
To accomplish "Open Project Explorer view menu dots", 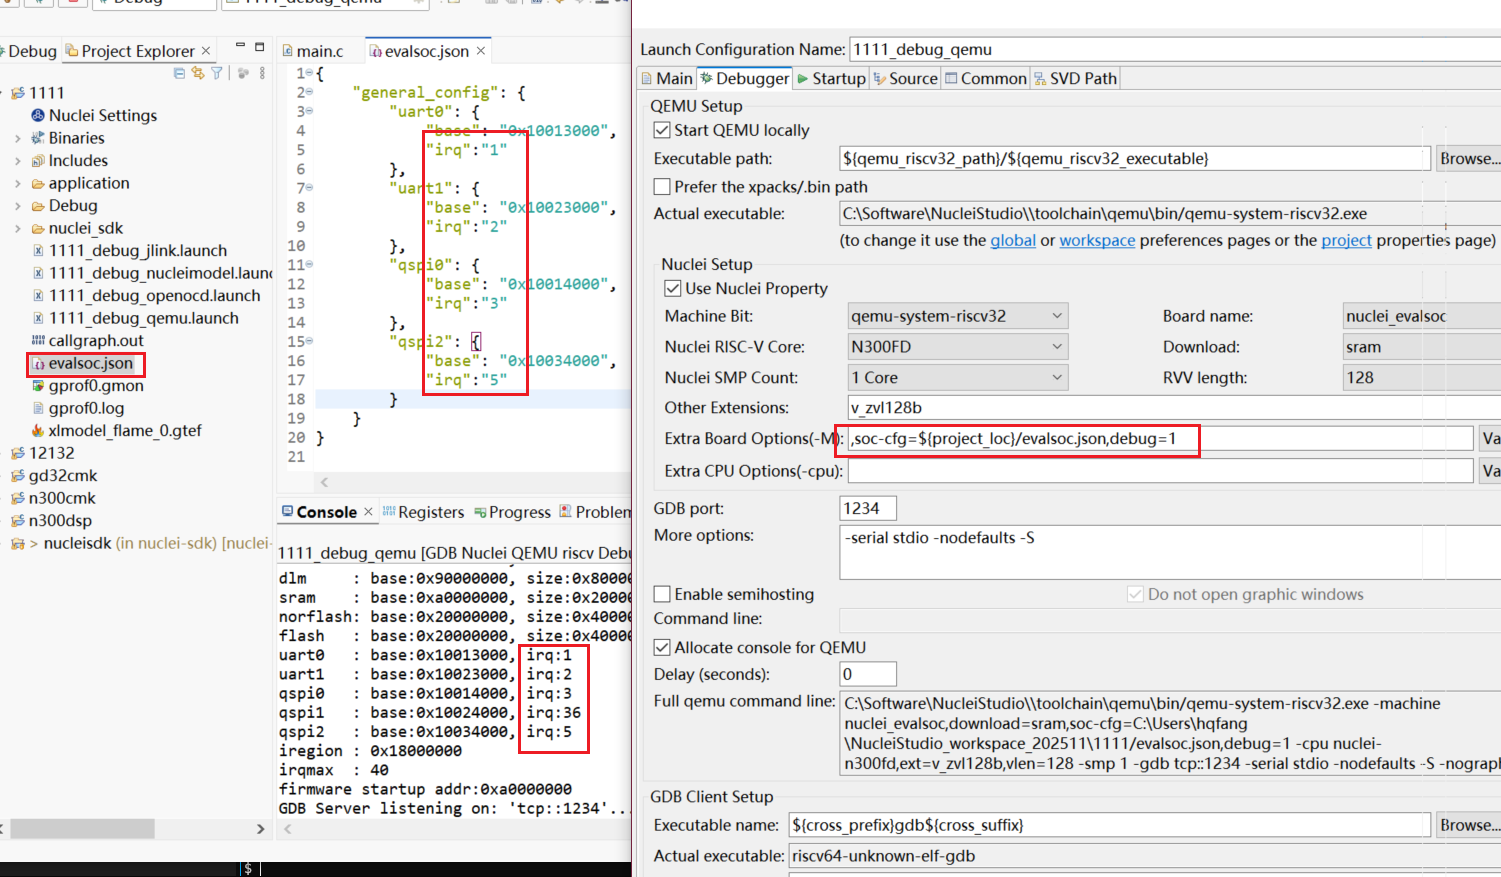I will pyautogui.click(x=262, y=73).
